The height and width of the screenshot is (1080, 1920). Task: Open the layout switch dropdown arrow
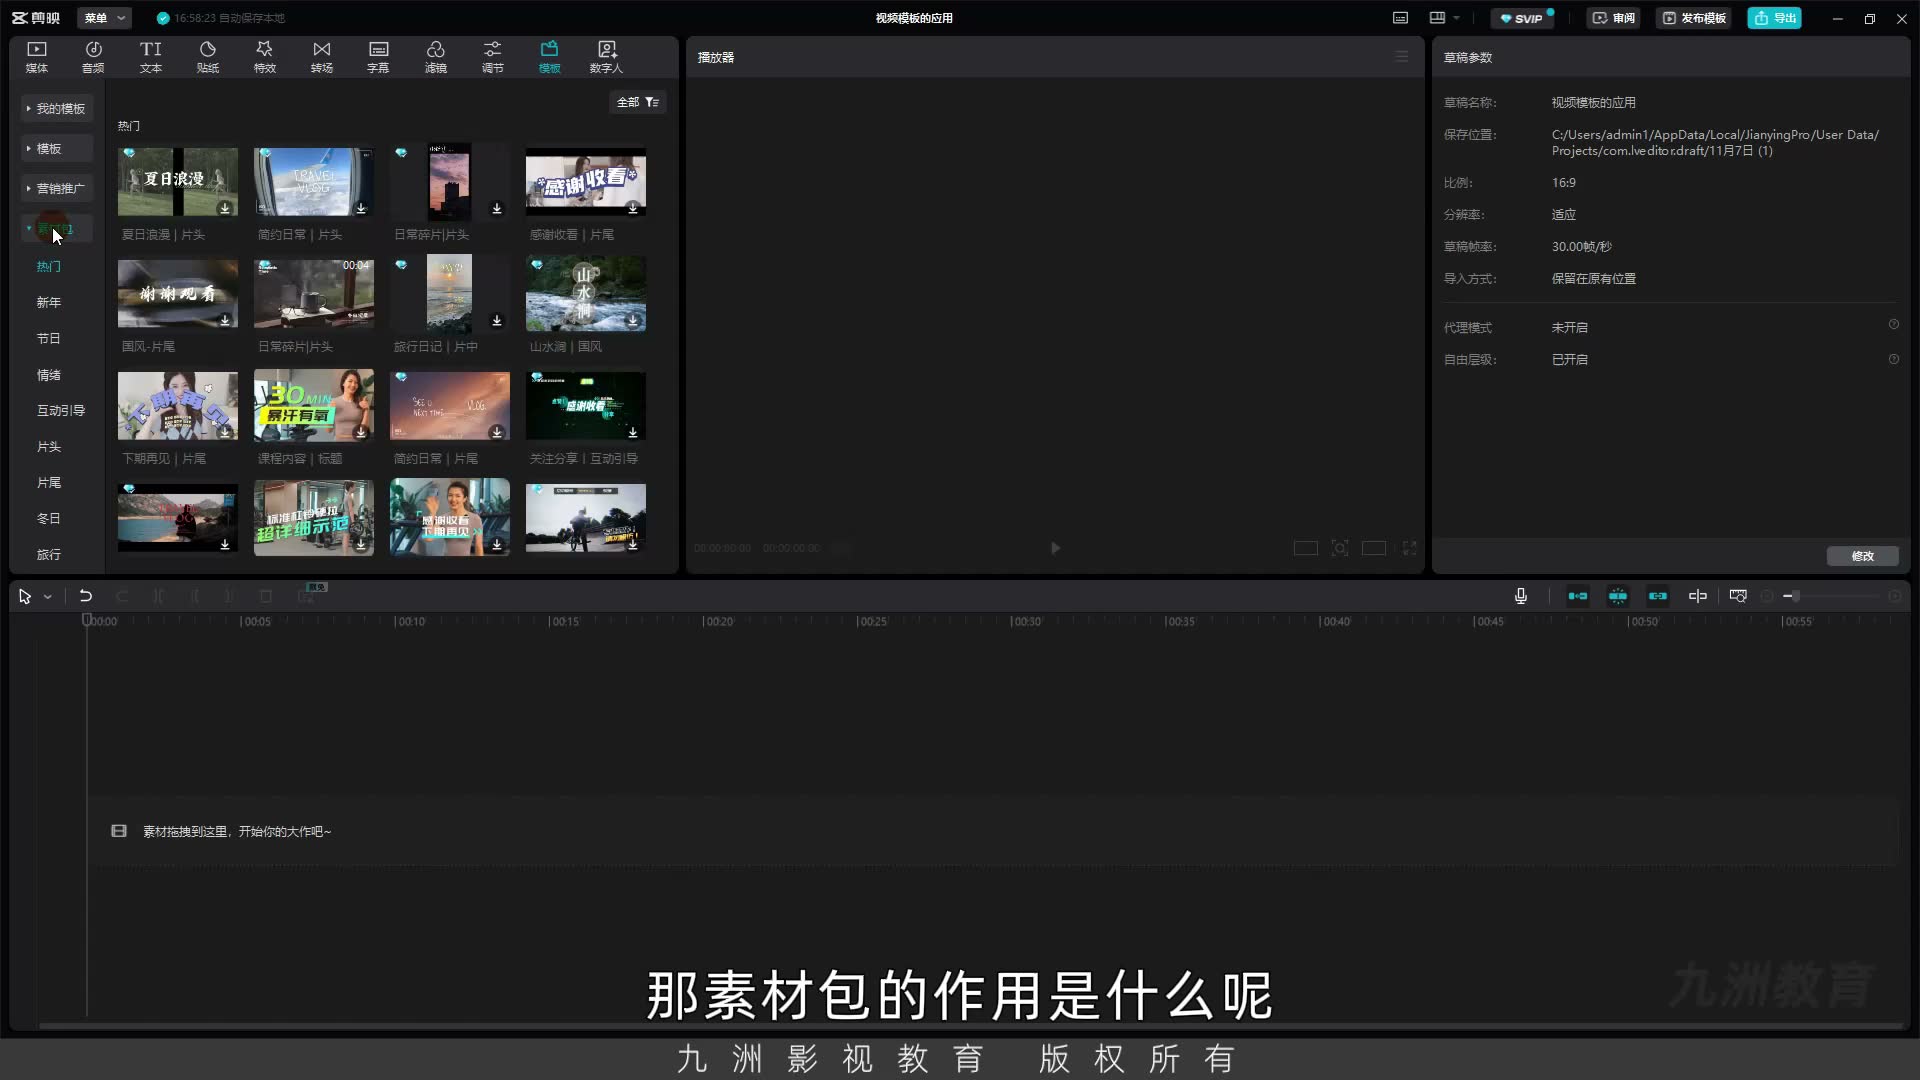point(1456,18)
